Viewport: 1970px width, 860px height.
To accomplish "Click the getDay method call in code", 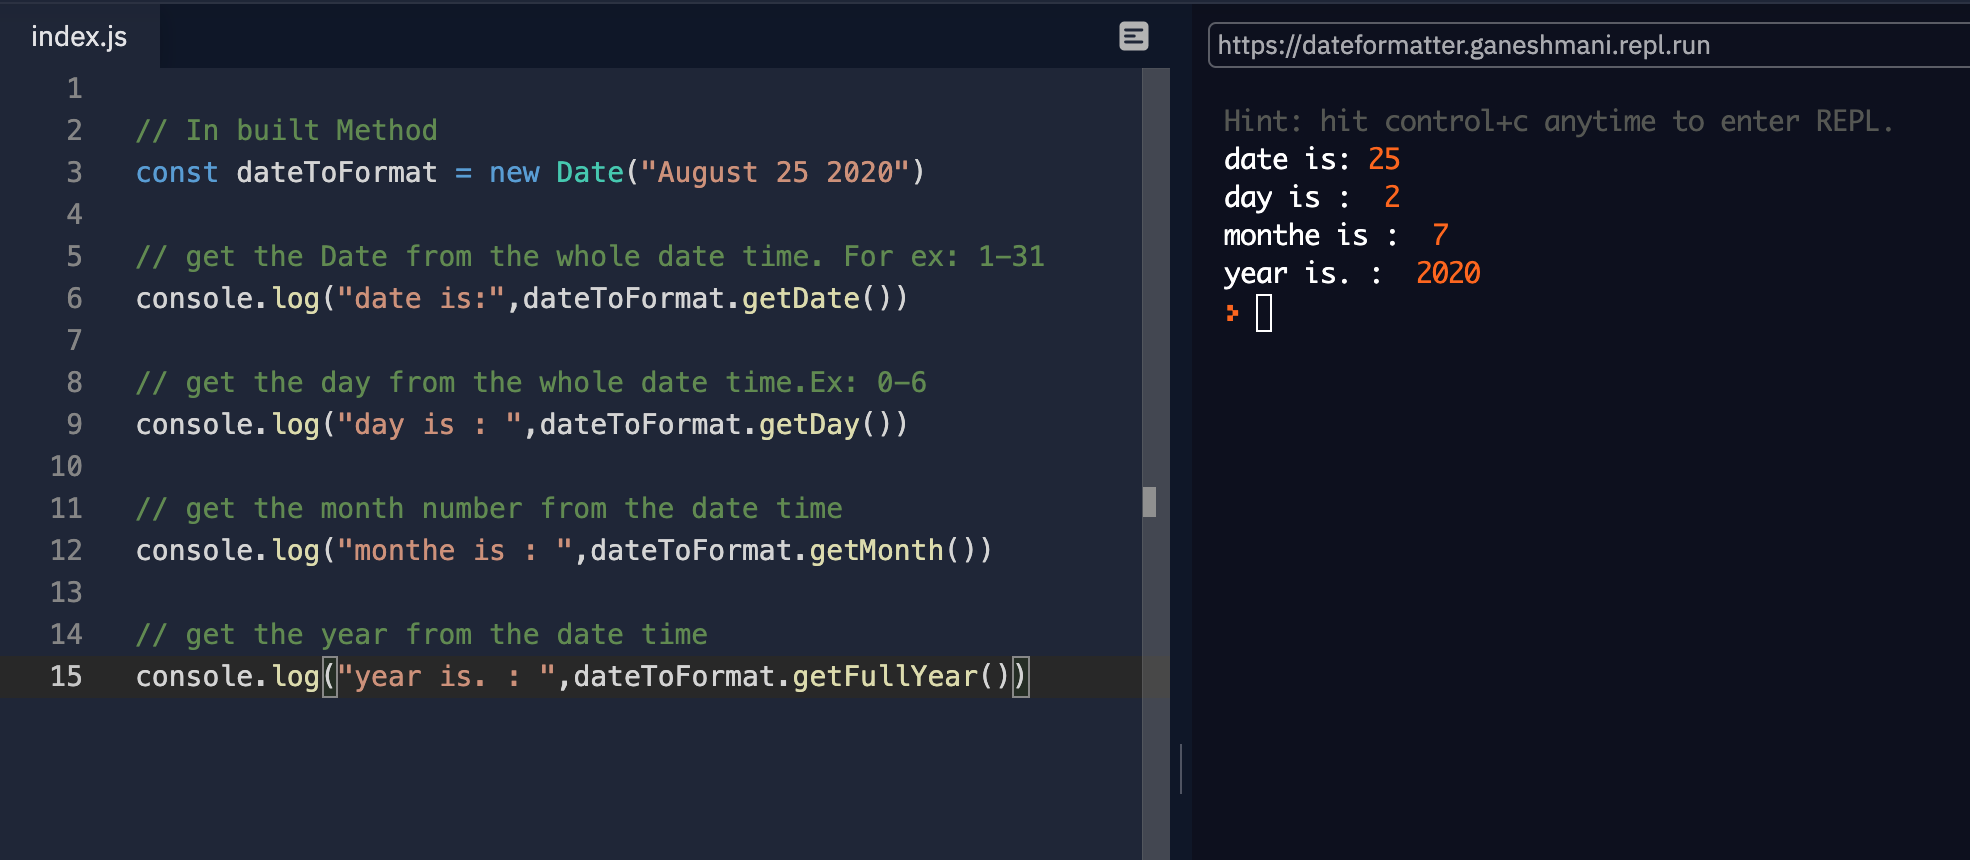I will pyautogui.click(x=809, y=424).
